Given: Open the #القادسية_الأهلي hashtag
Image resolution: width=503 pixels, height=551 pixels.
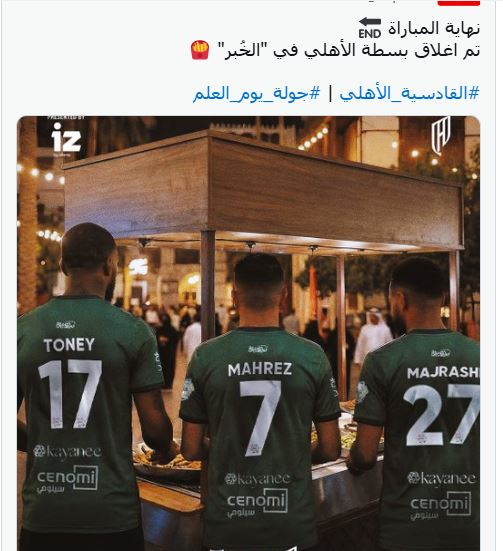Looking at the screenshot, I should pos(409,93).
